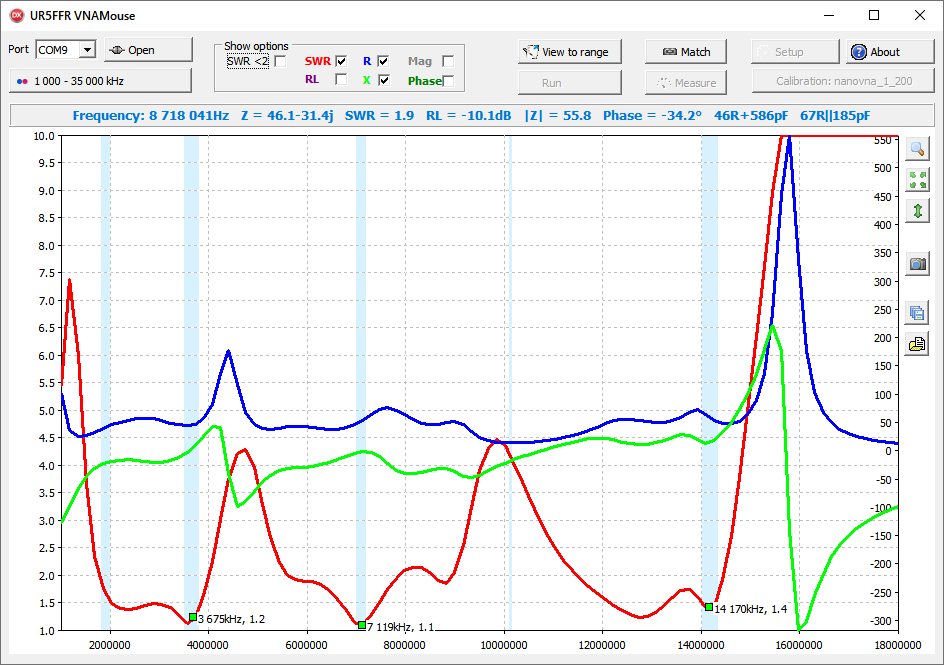Click the green fit-to-window arrows icon
The image size is (944, 665).
917,180
